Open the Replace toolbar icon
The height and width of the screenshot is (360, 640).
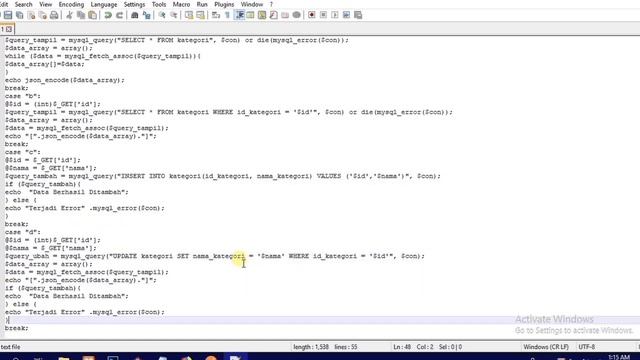click(146, 15)
